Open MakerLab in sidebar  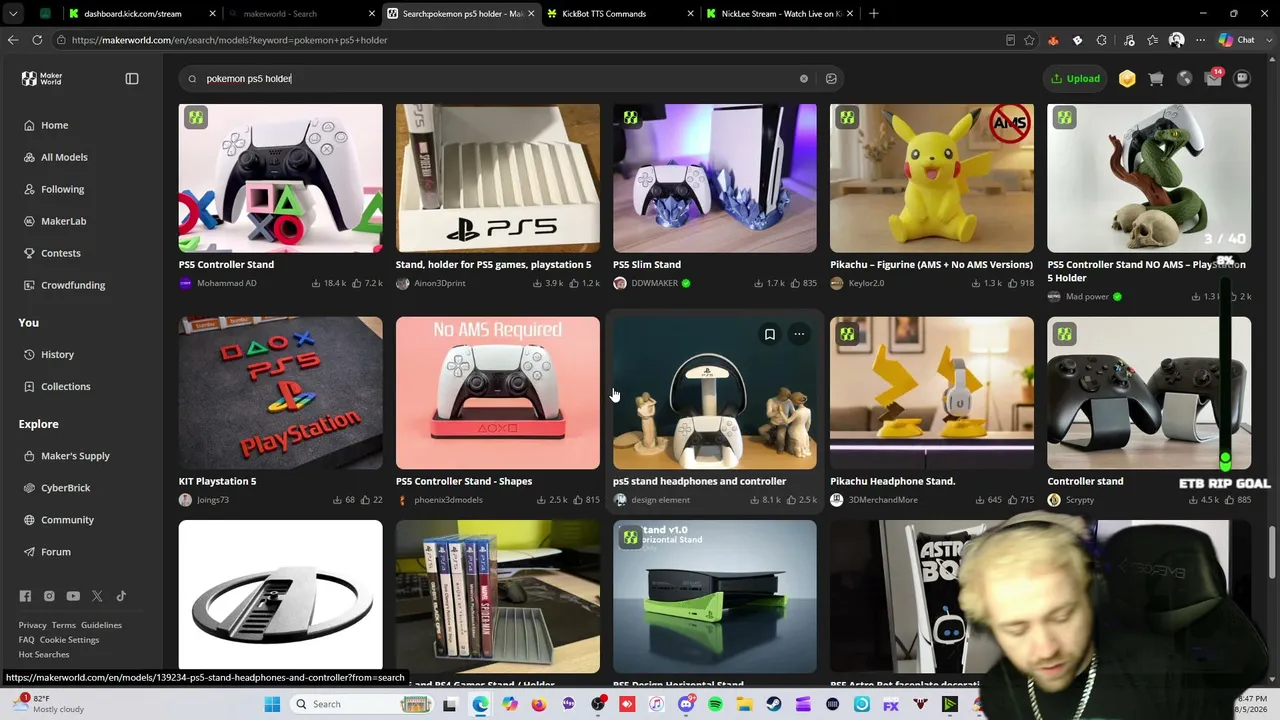point(63,221)
